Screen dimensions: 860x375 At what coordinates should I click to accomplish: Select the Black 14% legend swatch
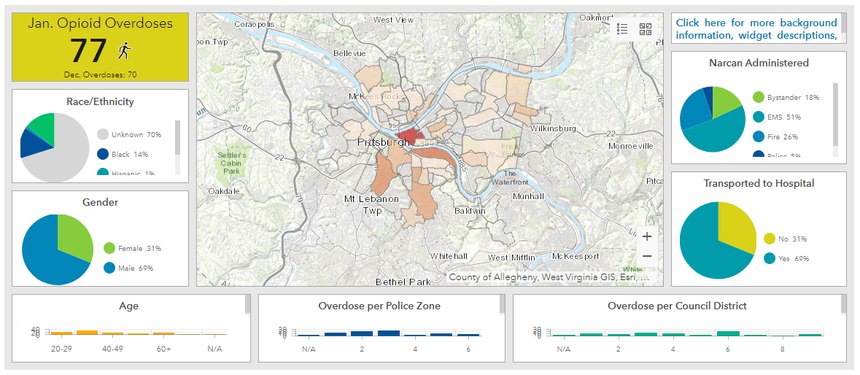click(x=103, y=154)
